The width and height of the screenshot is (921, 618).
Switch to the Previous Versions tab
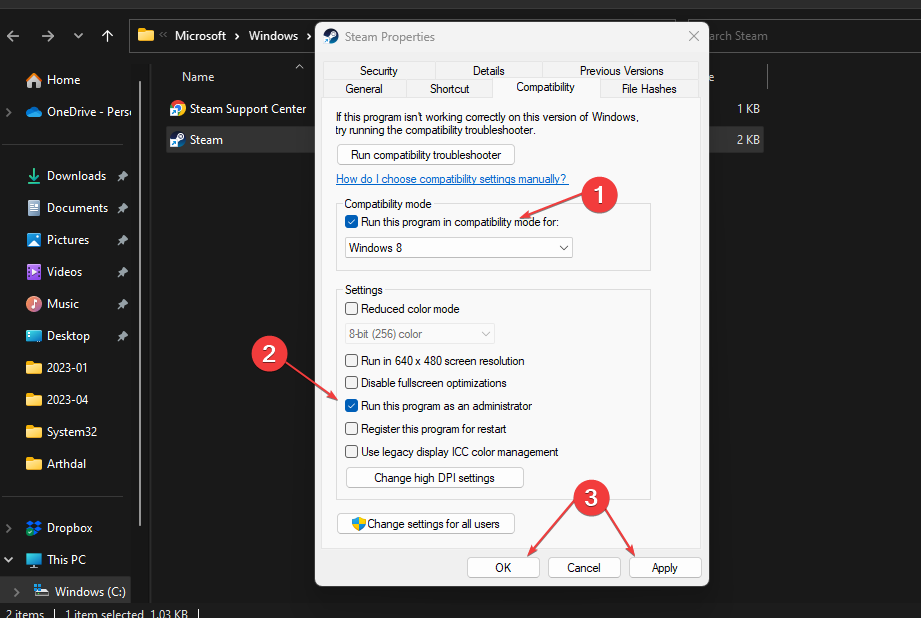point(621,70)
